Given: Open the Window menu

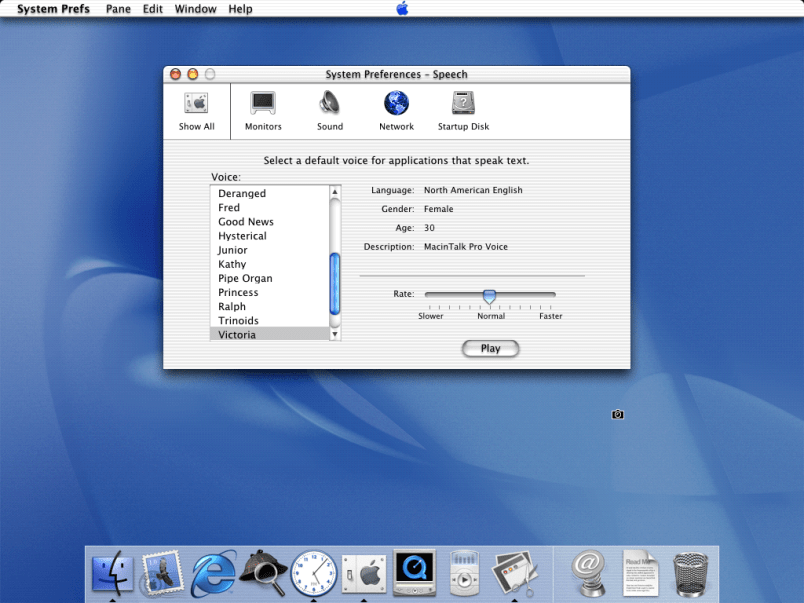Looking at the screenshot, I should coord(195,9).
